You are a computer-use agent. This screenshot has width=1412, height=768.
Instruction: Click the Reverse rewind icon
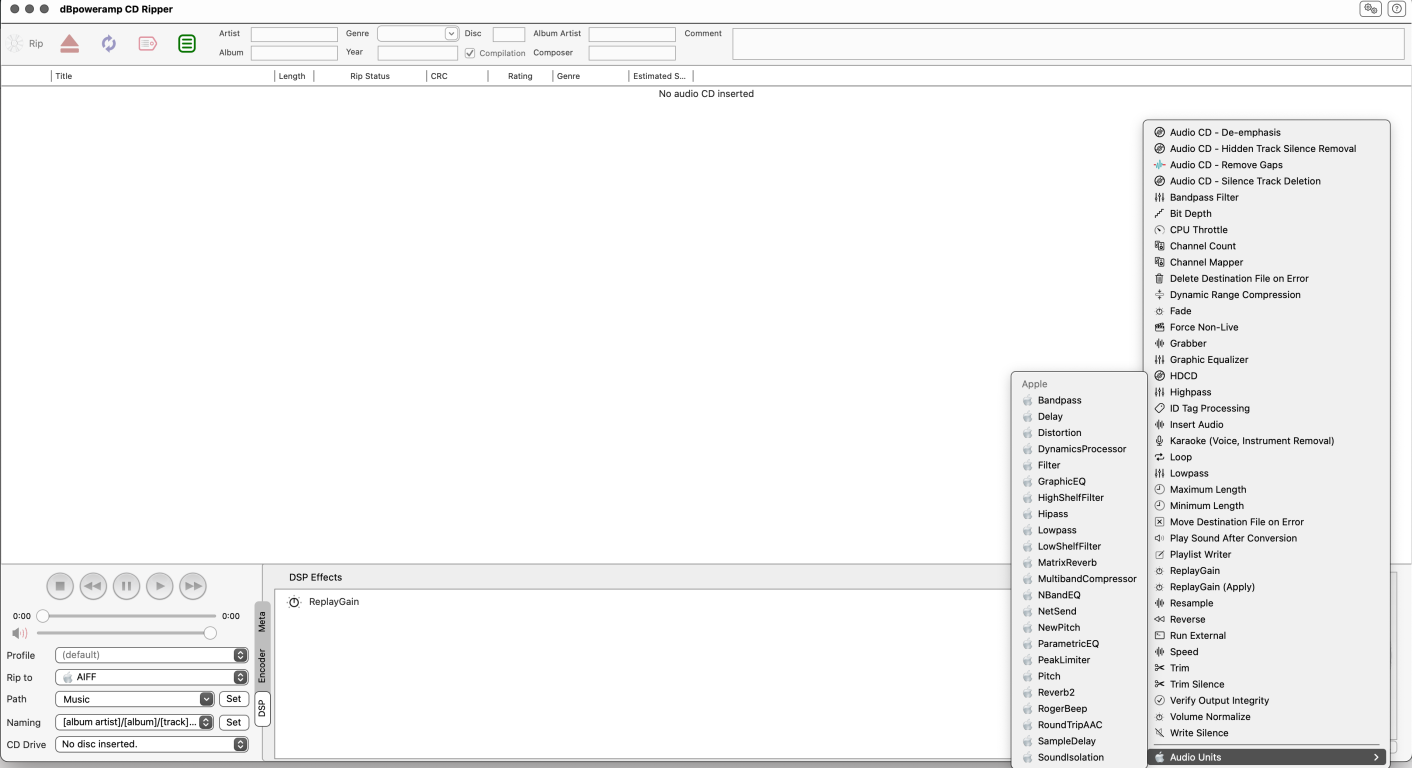point(1160,619)
